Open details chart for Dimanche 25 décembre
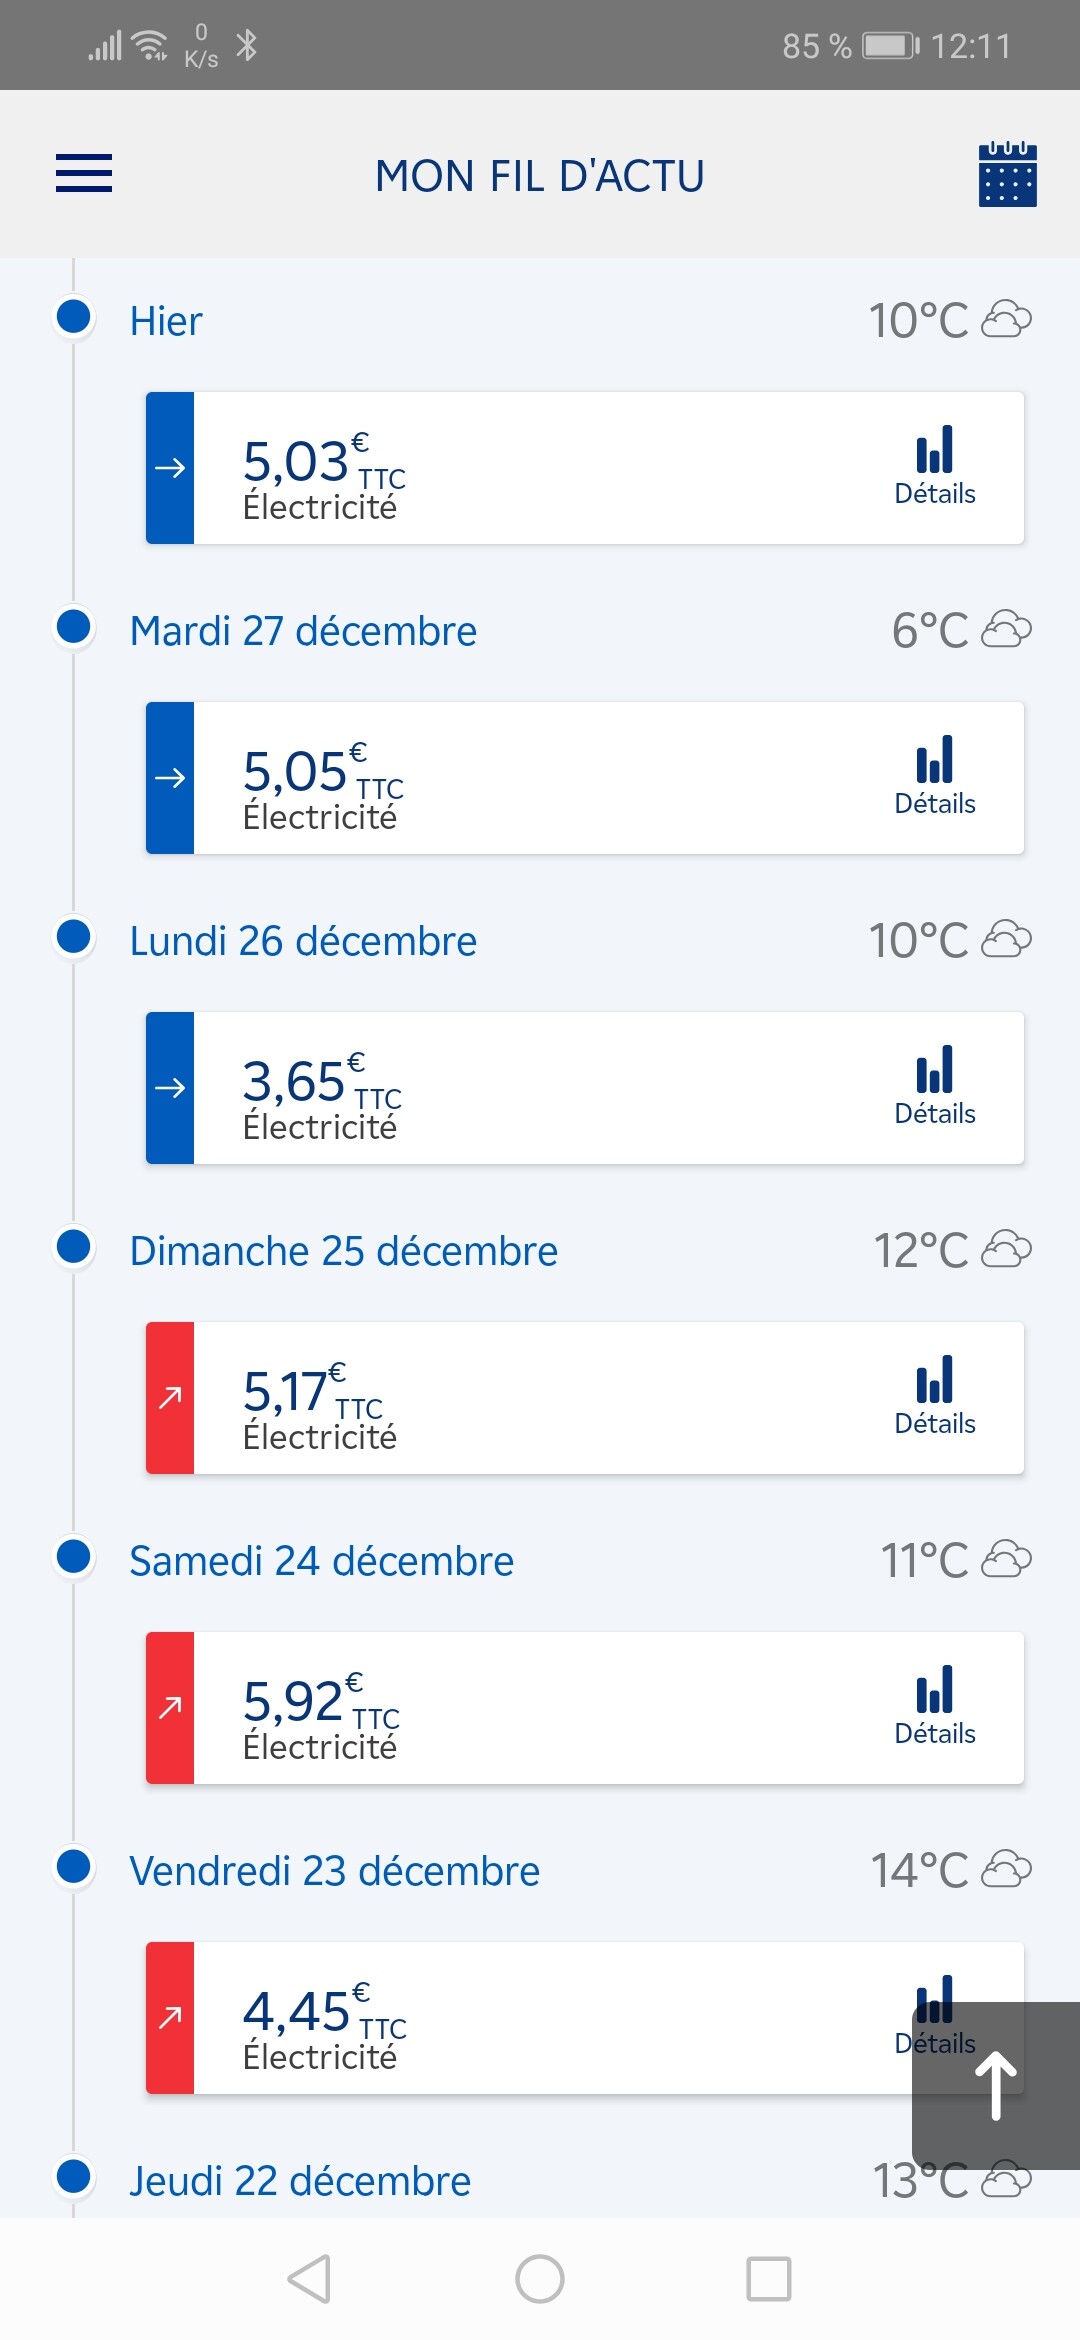 pos(934,1397)
